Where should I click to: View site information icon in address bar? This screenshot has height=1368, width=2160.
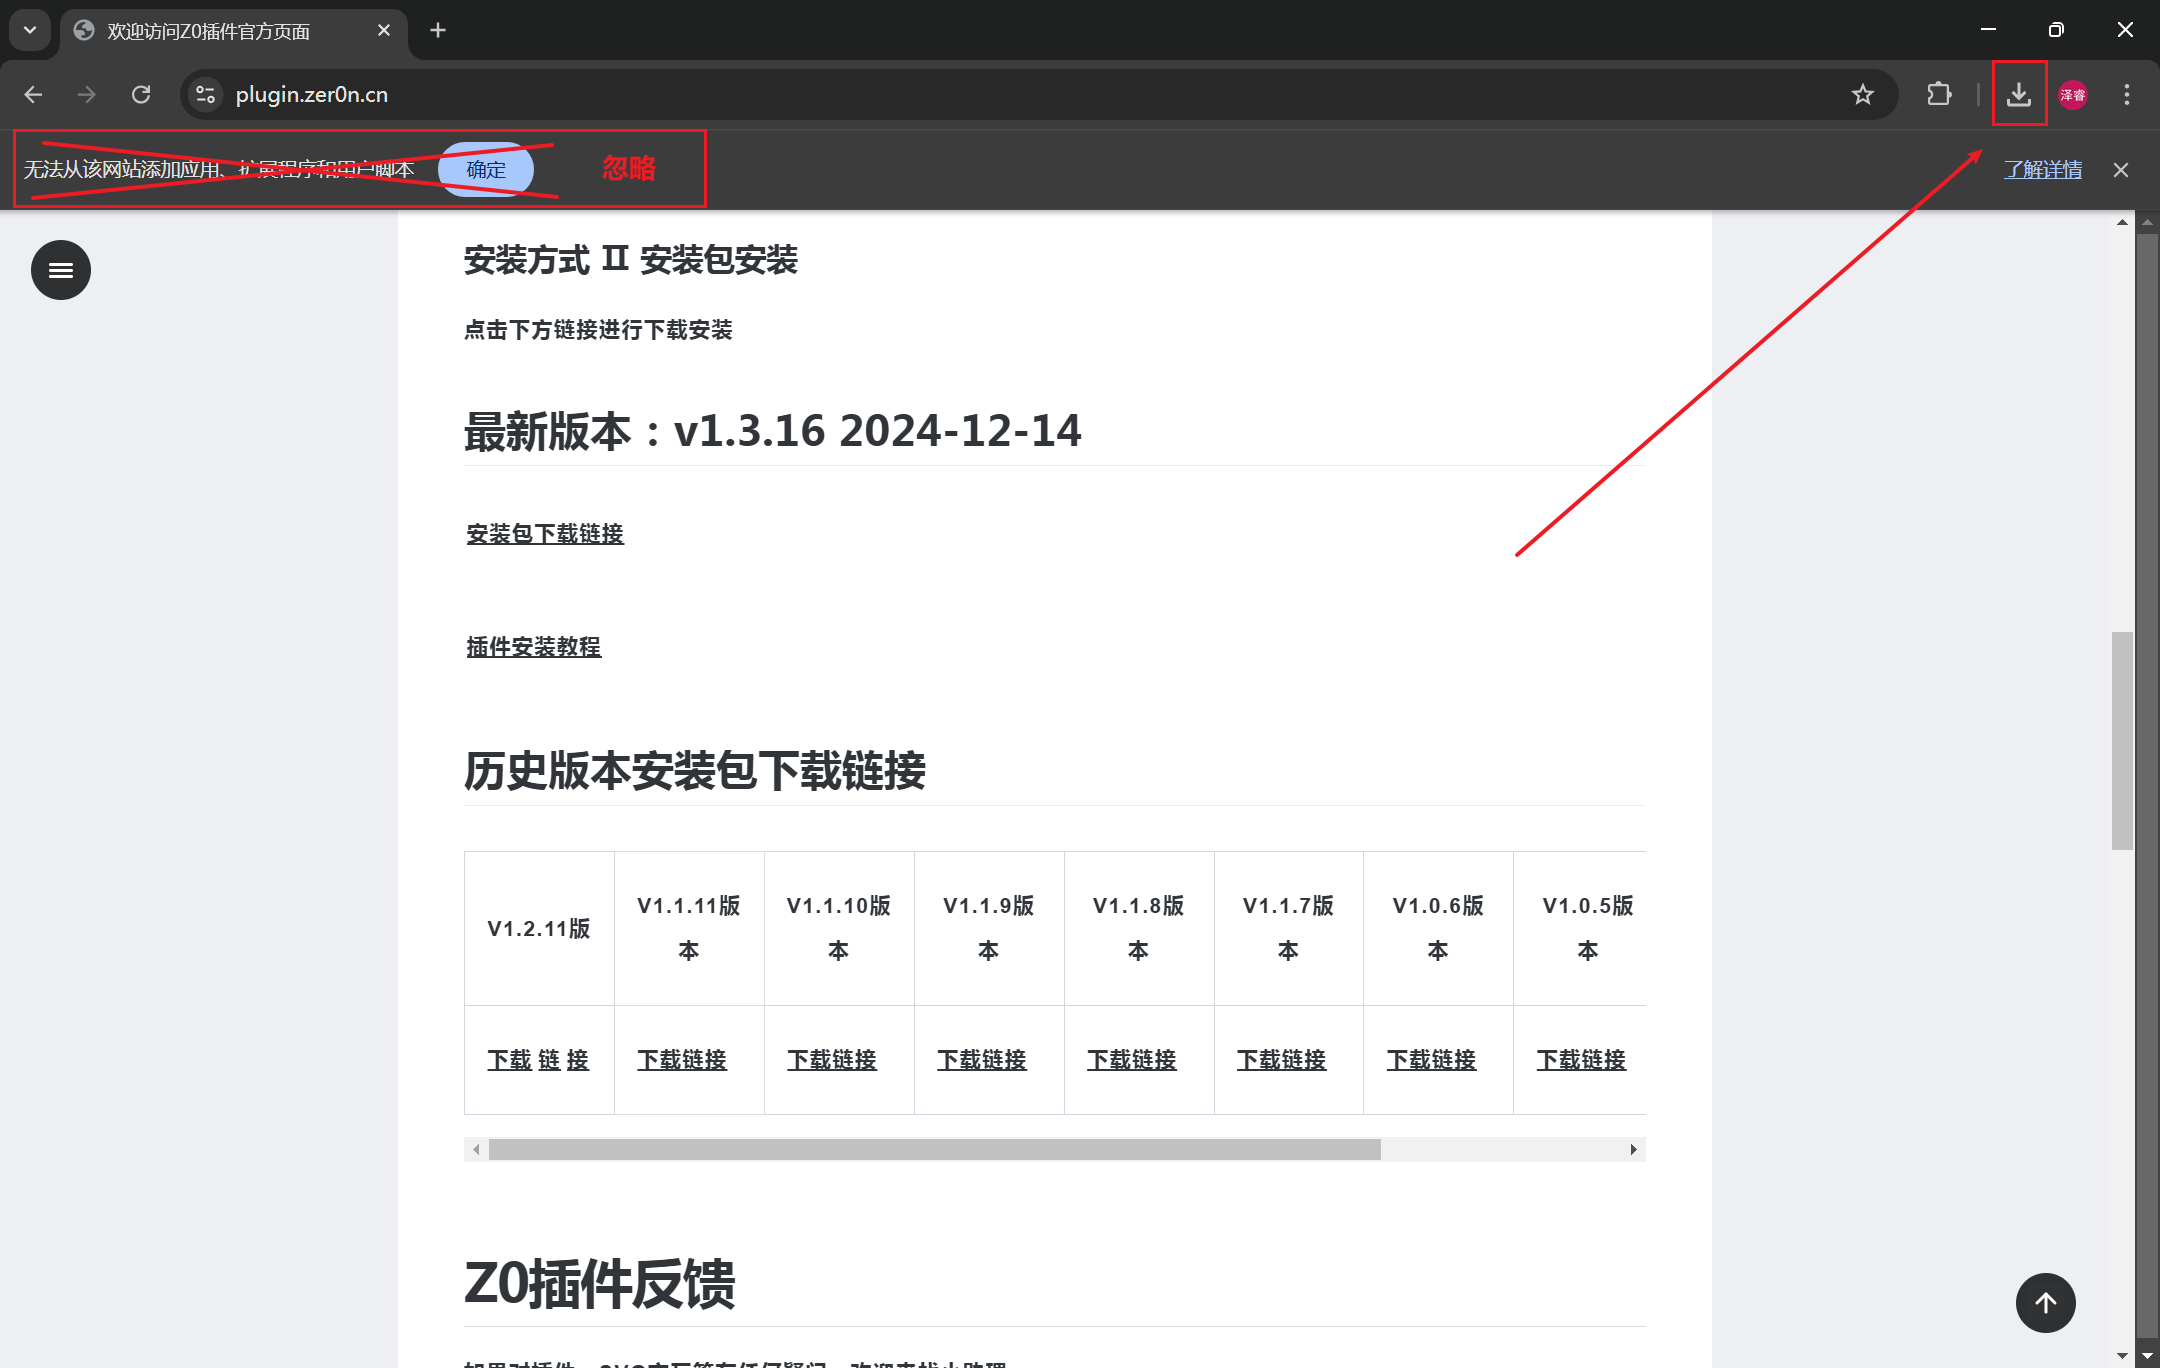(x=206, y=94)
